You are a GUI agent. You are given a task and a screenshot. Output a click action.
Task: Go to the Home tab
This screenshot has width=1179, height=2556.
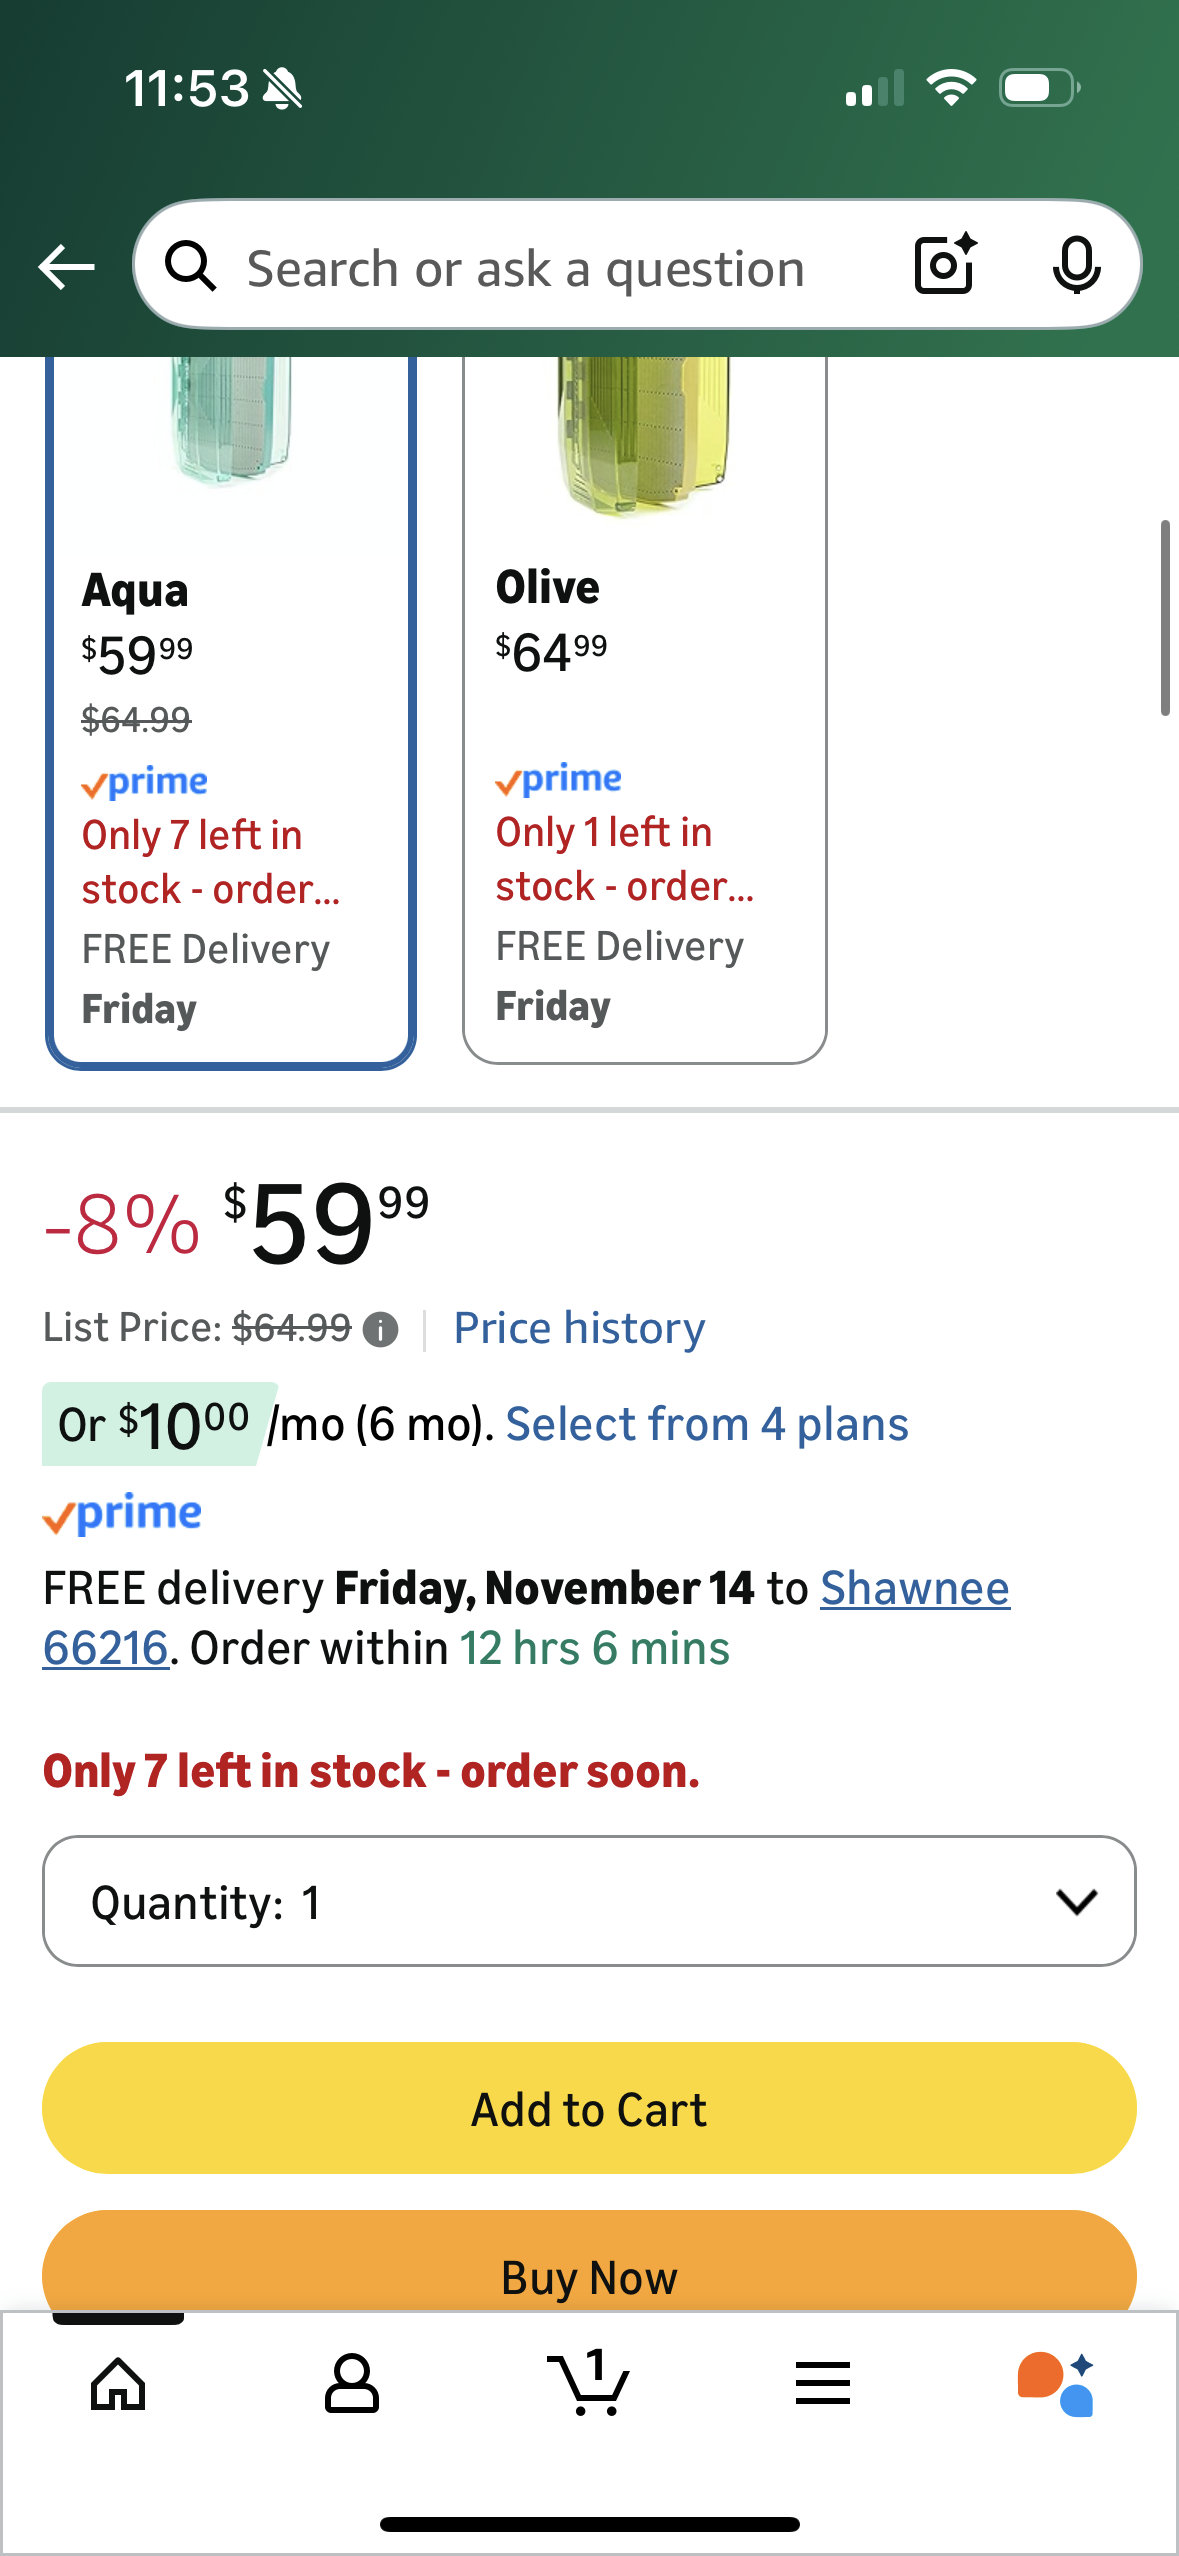click(x=118, y=2384)
